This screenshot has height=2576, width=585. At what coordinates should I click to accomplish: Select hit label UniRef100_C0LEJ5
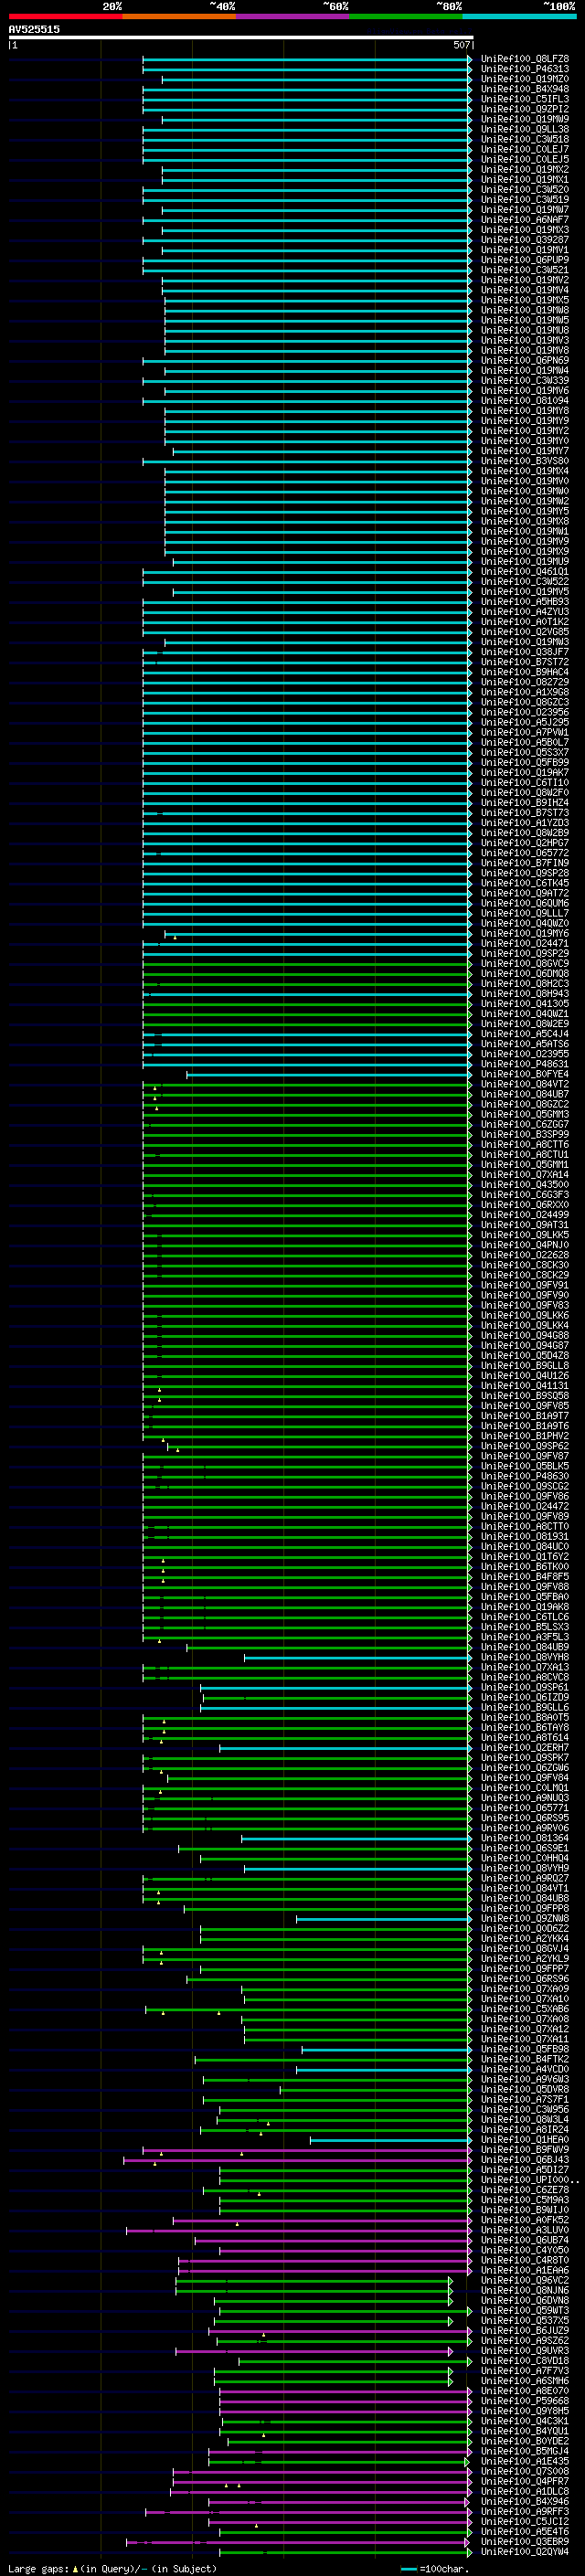[525, 159]
